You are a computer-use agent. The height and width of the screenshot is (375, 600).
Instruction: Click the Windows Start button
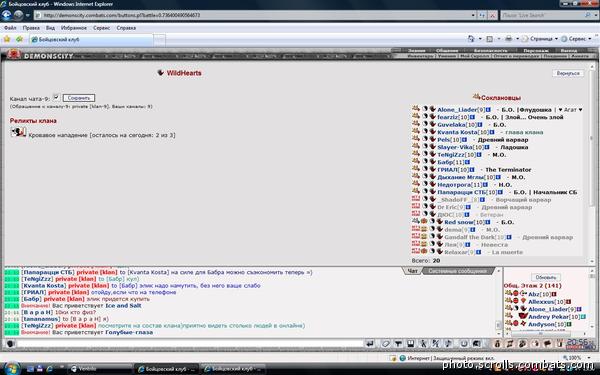click(x=11, y=369)
